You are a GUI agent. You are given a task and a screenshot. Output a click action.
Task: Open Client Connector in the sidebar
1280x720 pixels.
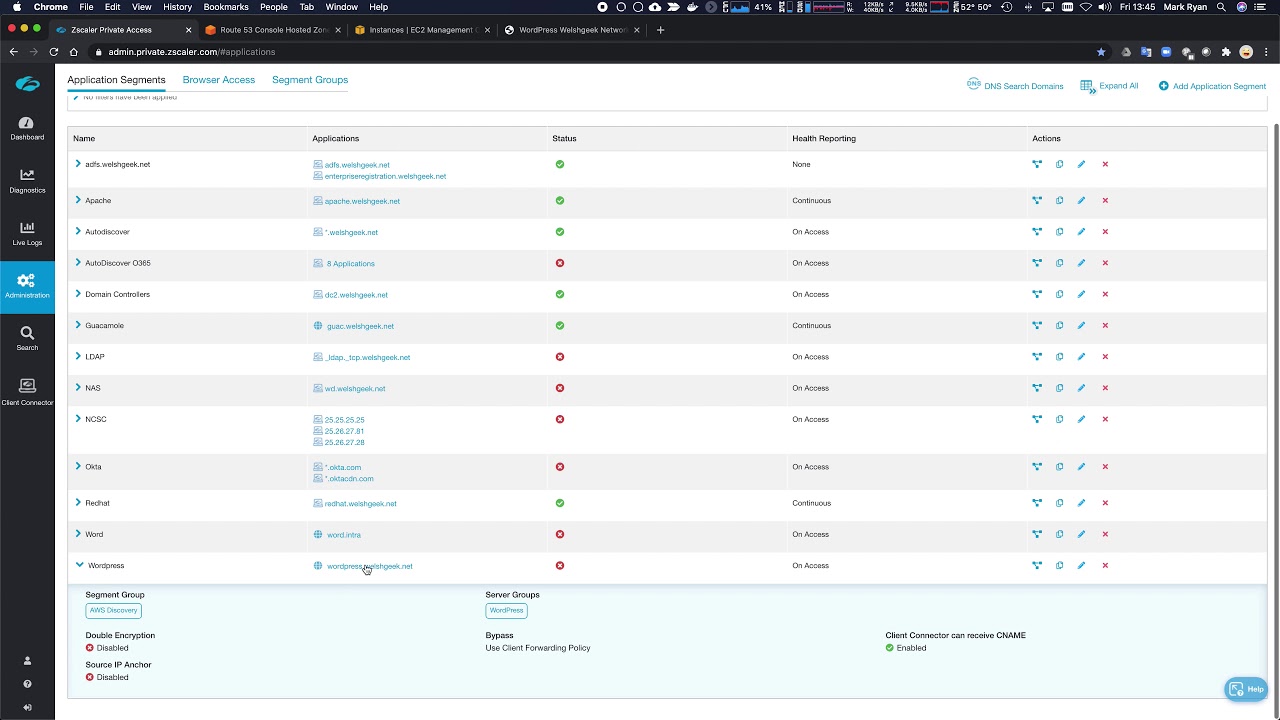point(27,392)
